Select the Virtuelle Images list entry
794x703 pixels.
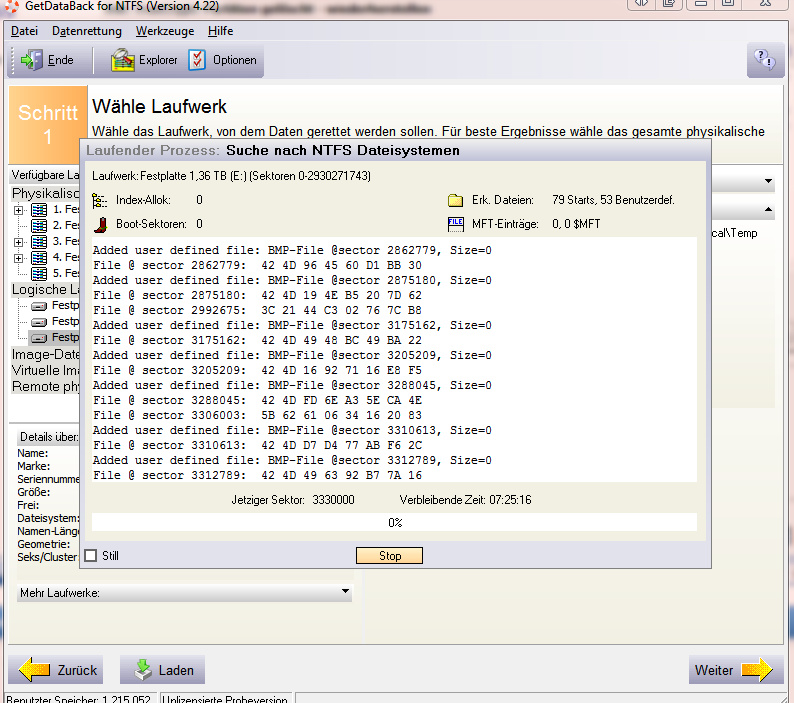(46, 370)
